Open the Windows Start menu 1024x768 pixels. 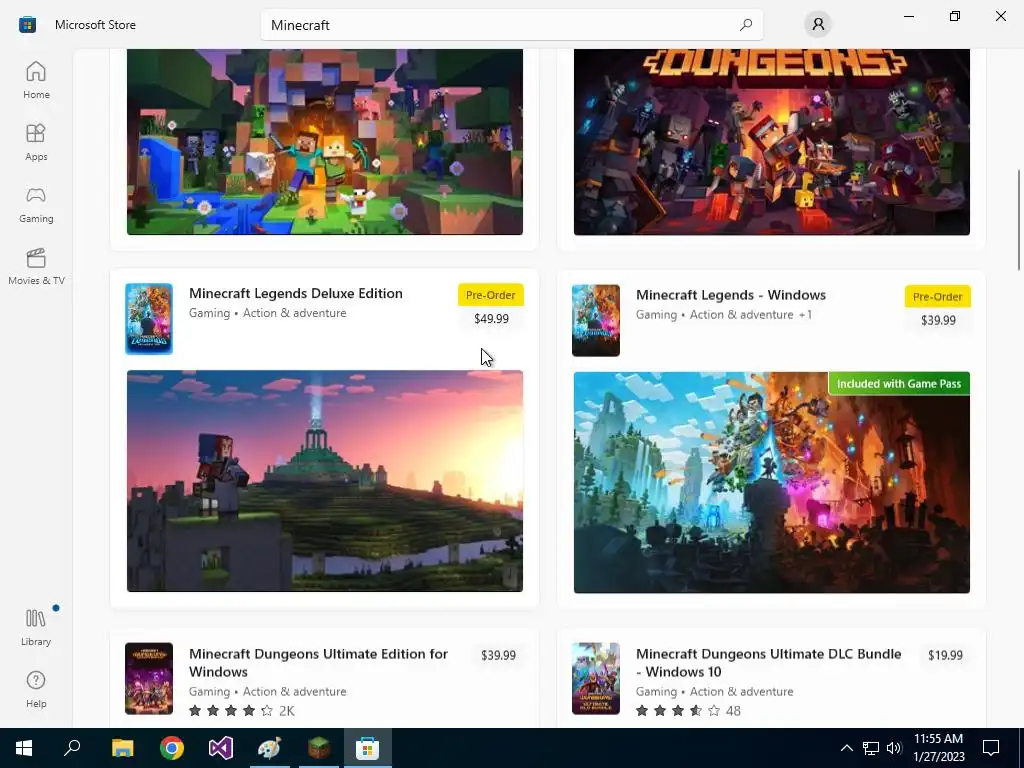[x=24, y=748]
